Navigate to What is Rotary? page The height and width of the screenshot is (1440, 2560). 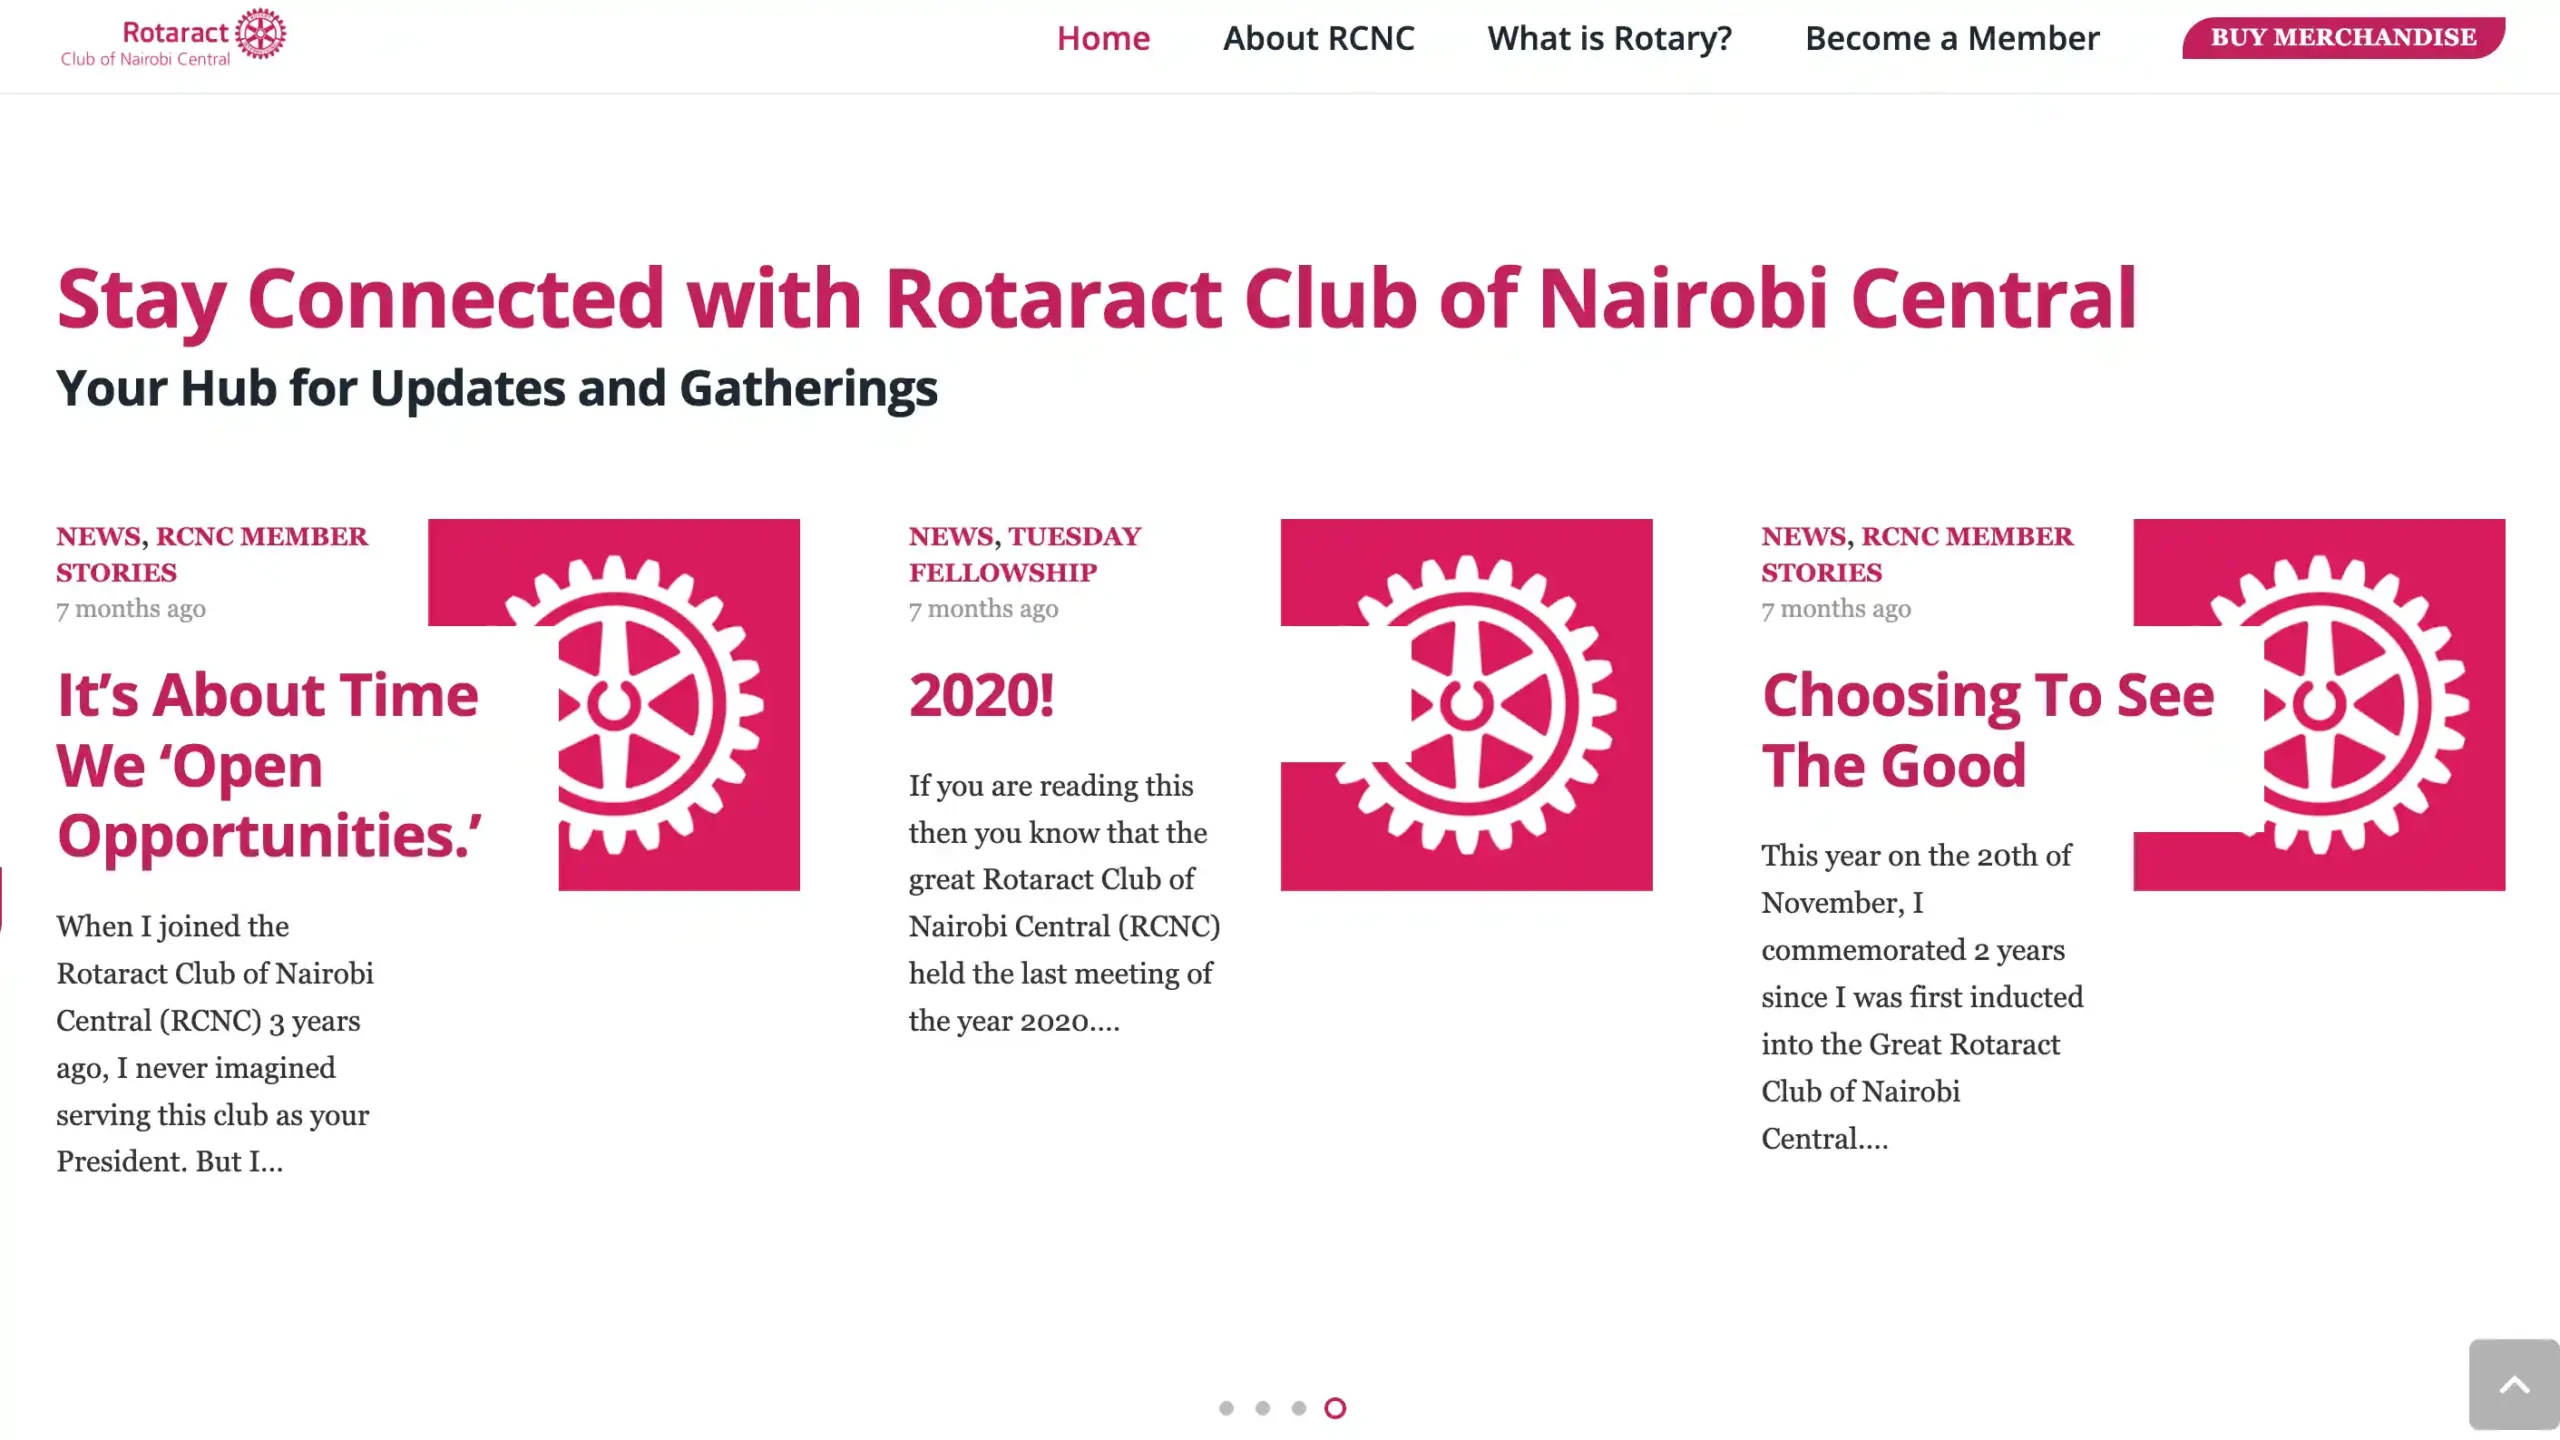(1609, 38)
